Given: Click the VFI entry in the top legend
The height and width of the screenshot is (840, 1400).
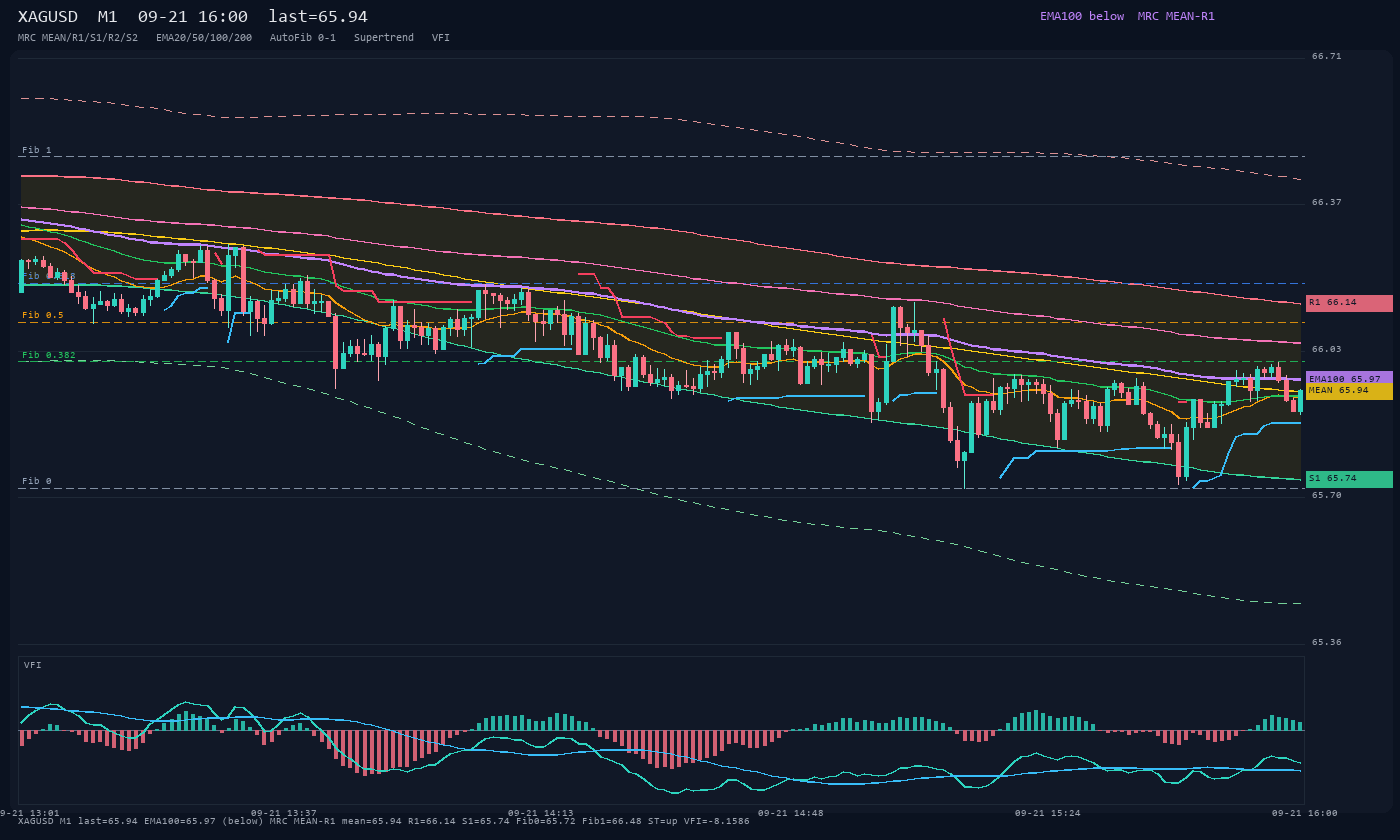Looking at the screenshot, I should pyautogui.click(x=441, y=38).
